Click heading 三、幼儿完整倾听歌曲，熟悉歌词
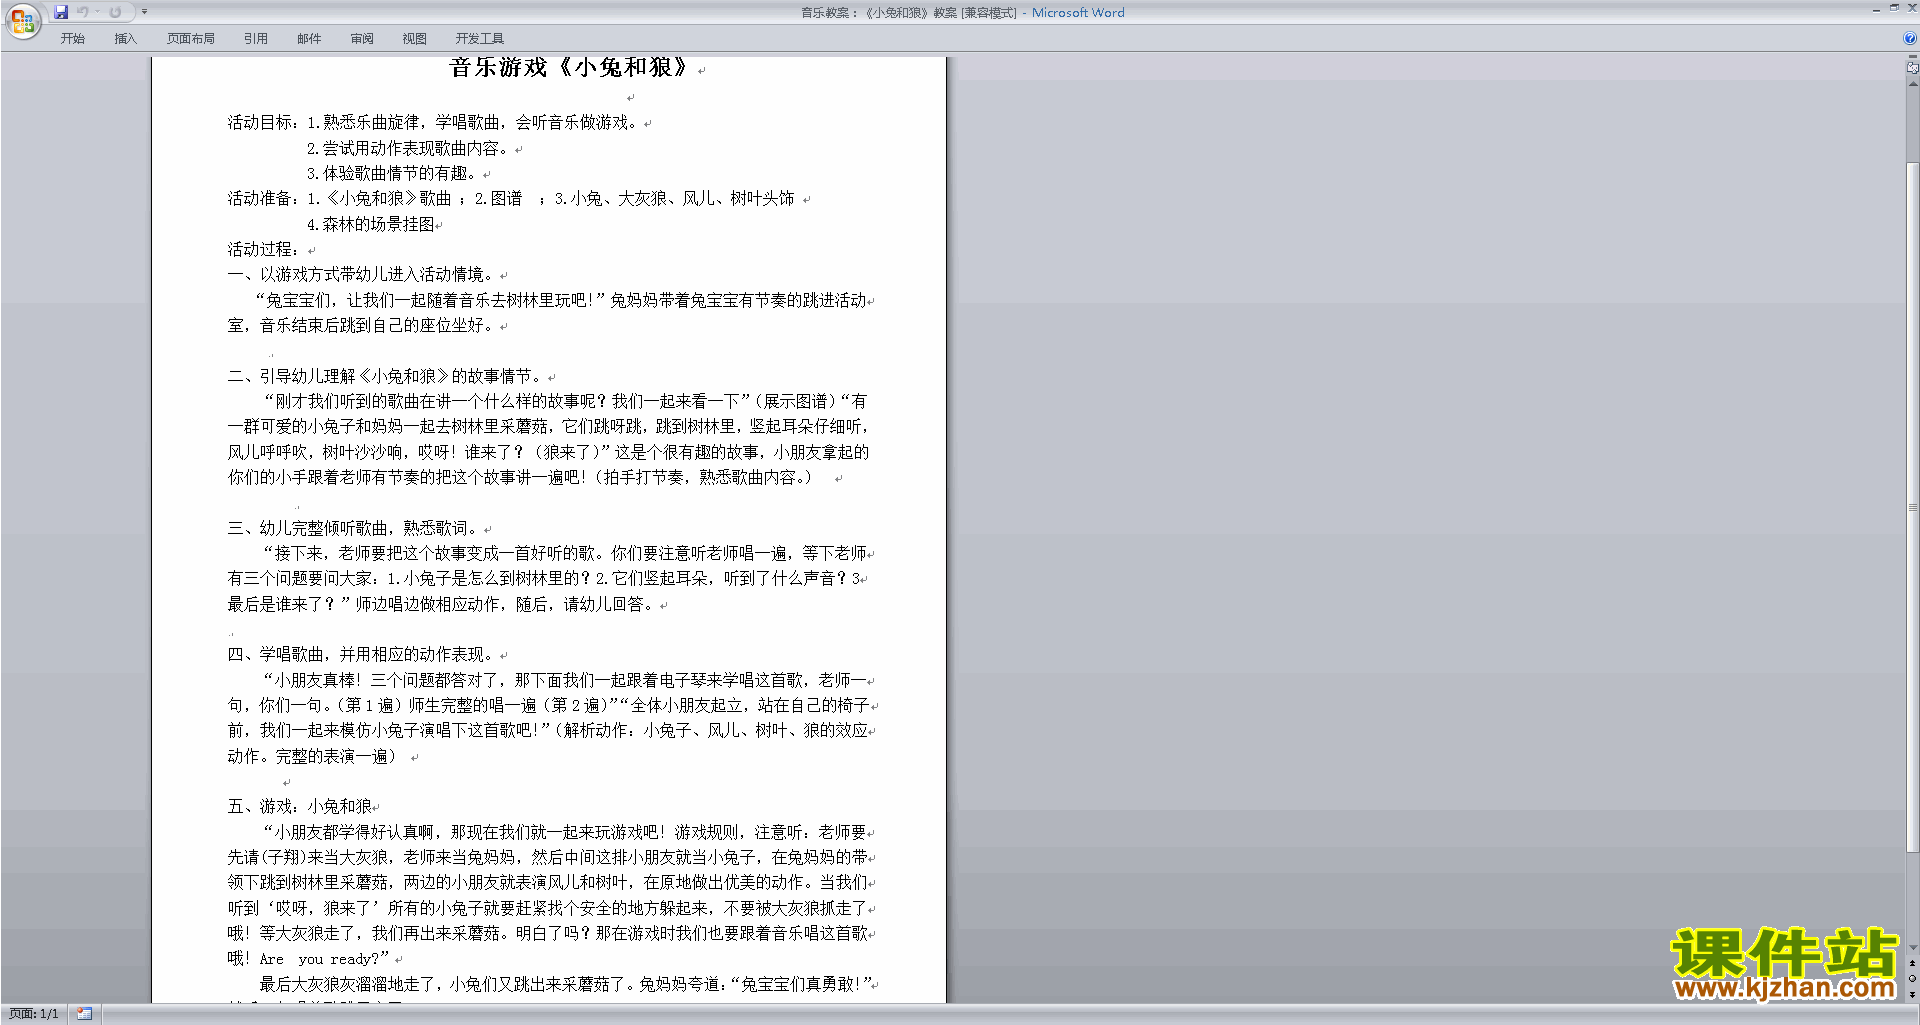This screenshot has height=1025, width=1920. click(x=352, y=528)
